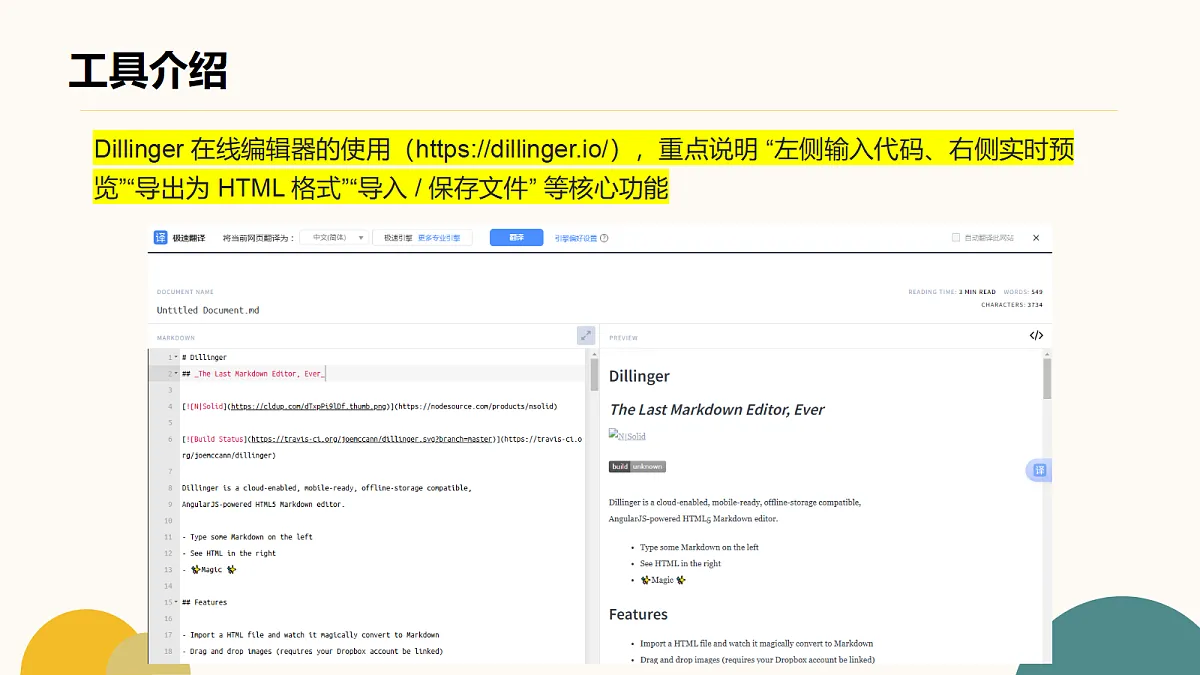Toggle the HTML code view icon
This screenshot has width=1200, height=675.
pos(1036,335)
